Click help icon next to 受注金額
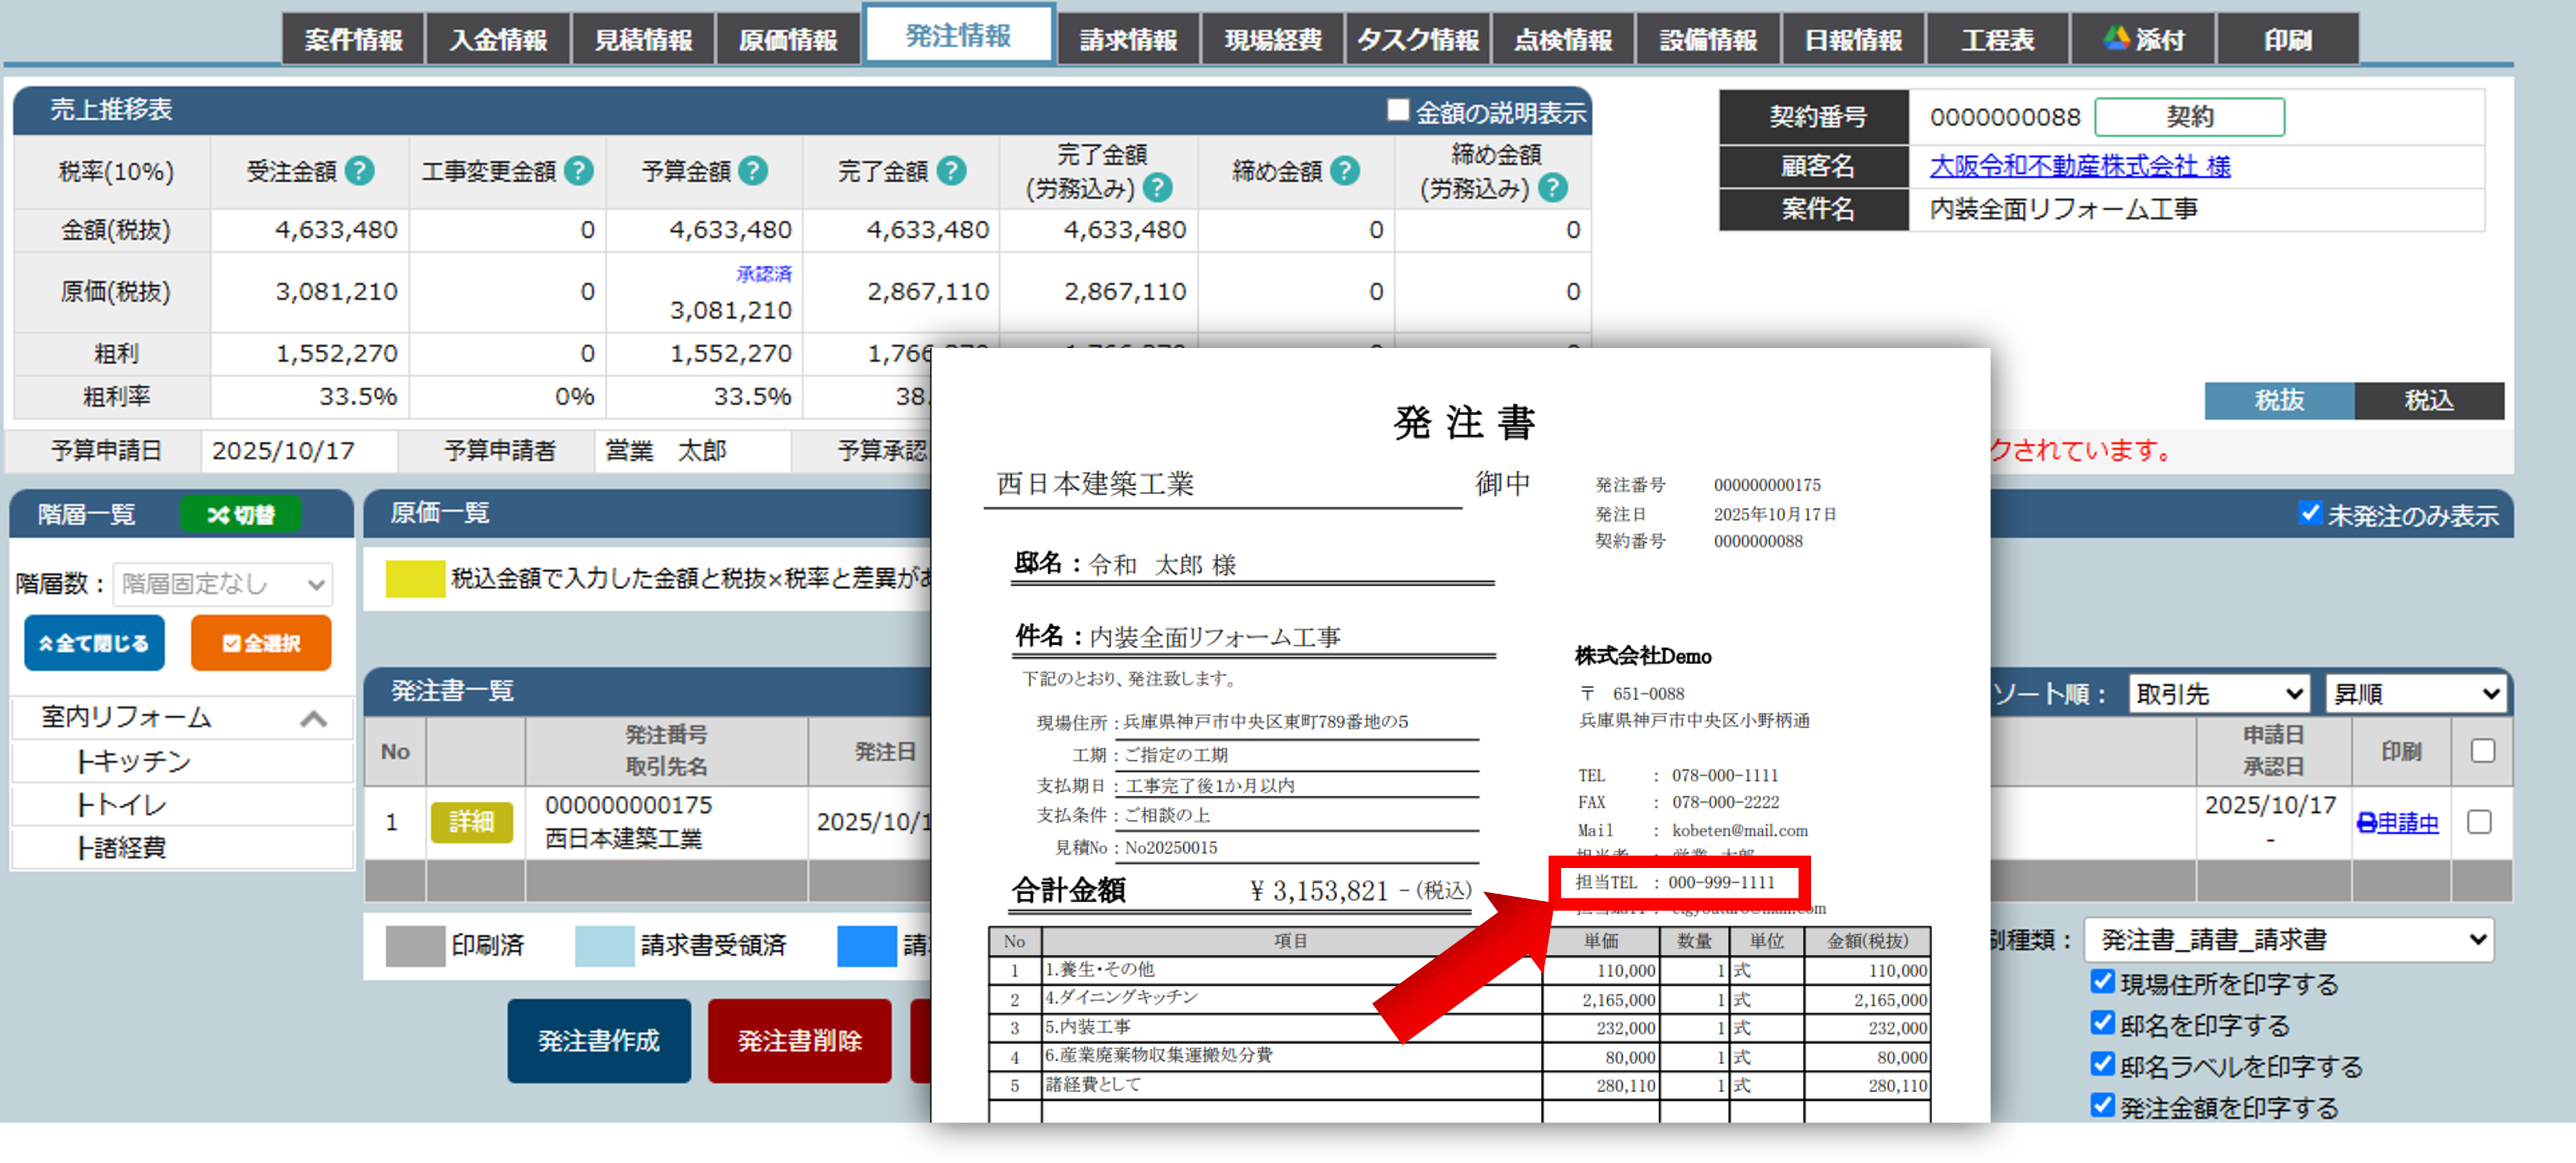The image size is (2576, 1163). [360, 171]
